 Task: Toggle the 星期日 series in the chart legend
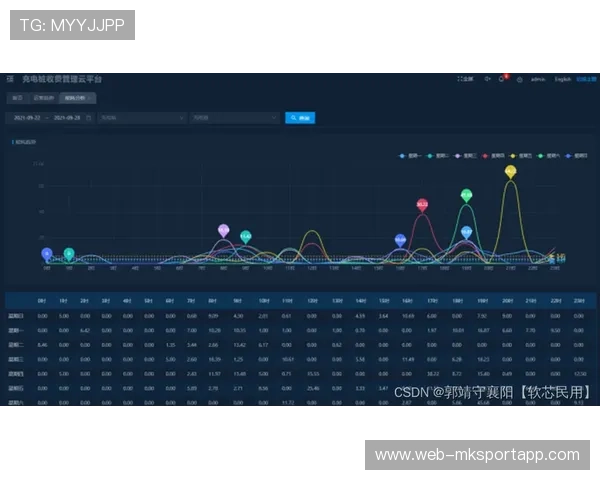(x=580, y=156)
